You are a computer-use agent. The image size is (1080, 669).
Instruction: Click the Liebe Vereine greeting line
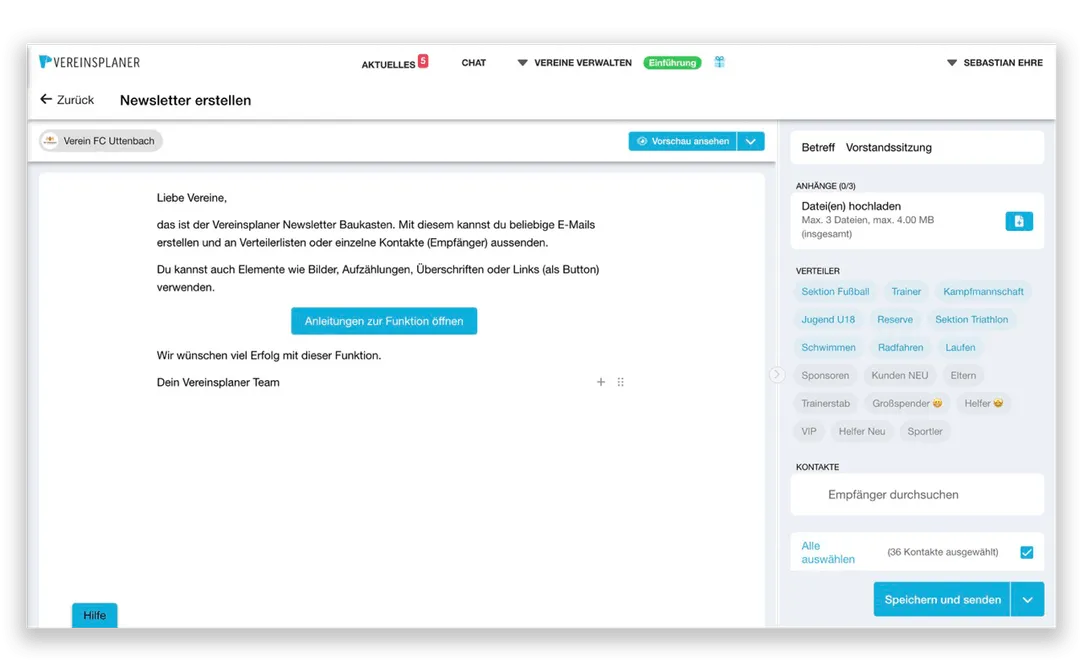click(191, 198)
